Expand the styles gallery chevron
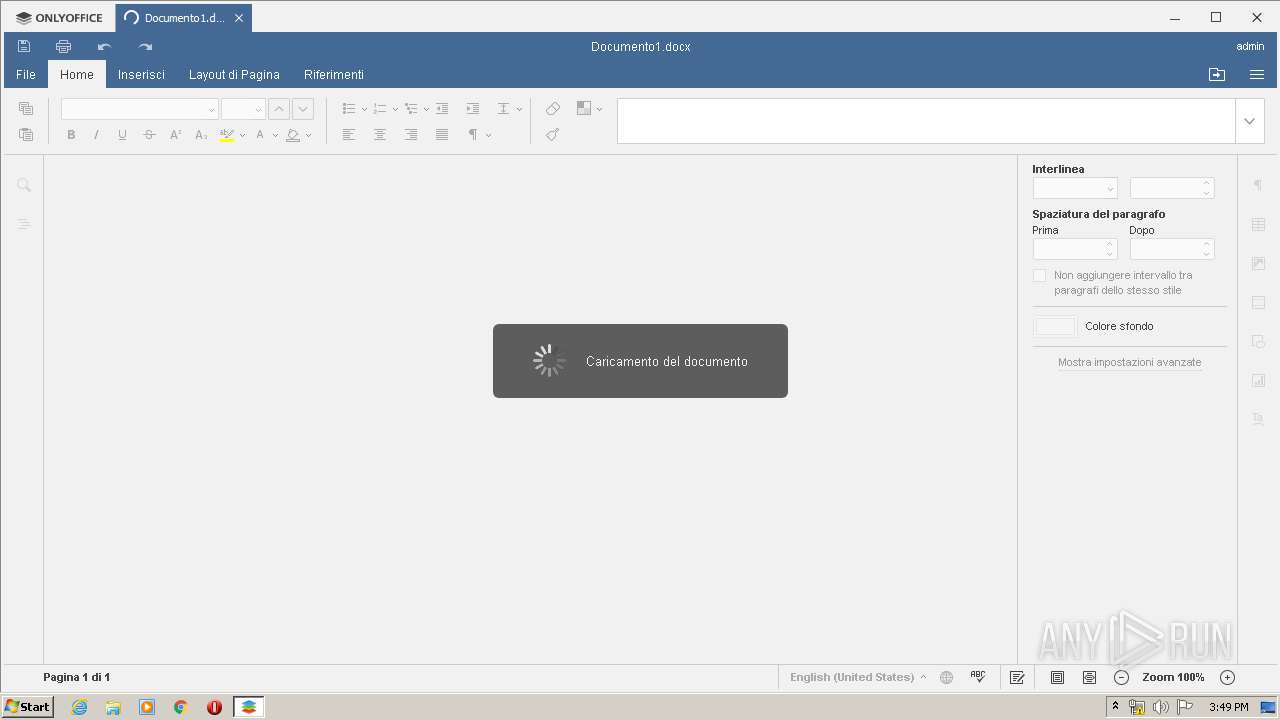 tap(1249, 121)
